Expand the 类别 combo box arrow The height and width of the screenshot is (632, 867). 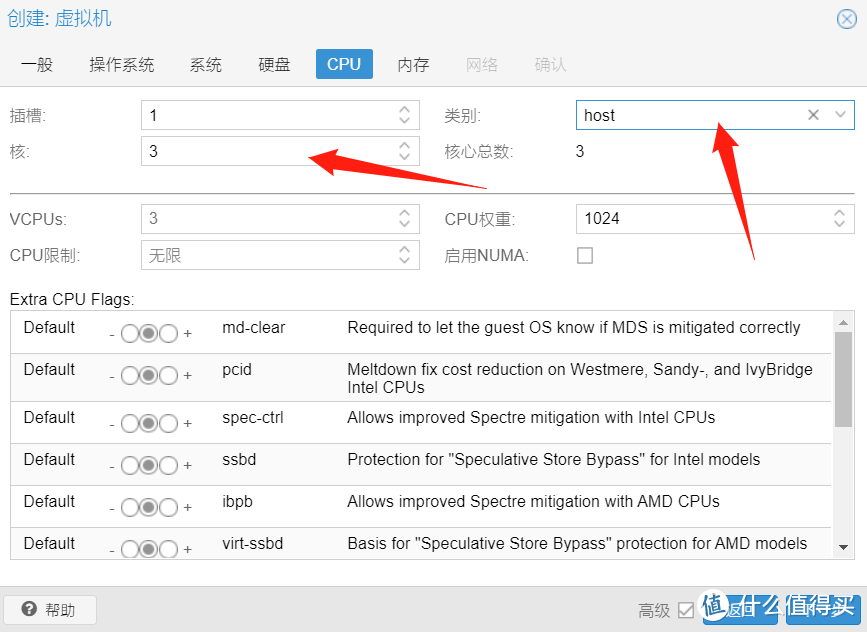838,114
